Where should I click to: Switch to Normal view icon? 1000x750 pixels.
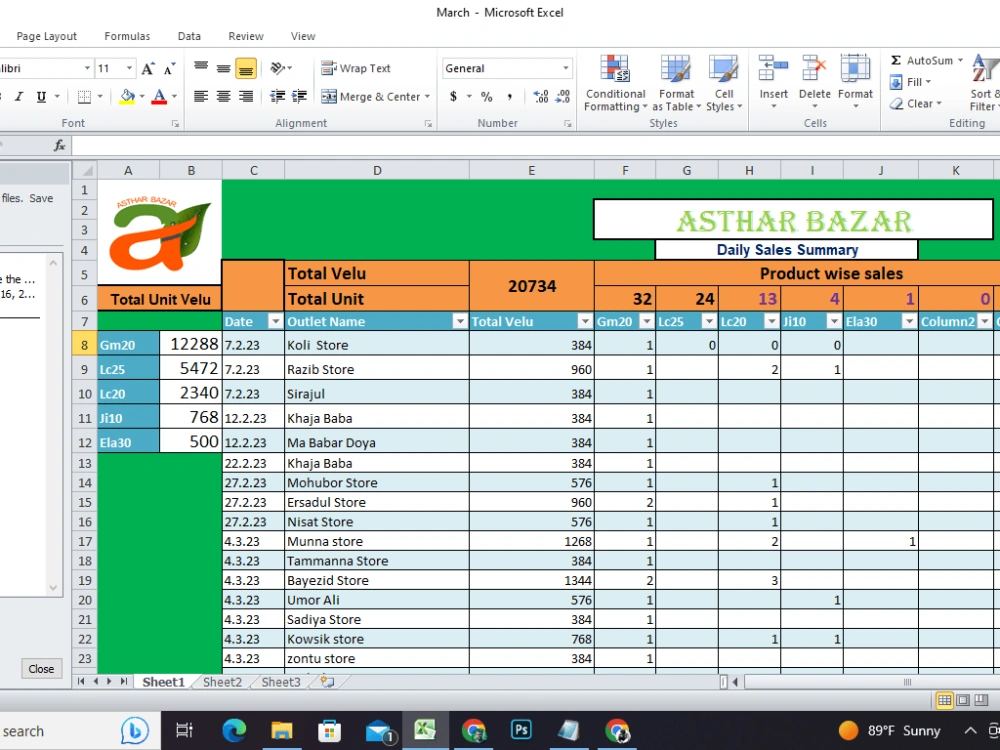click(945, 700)
